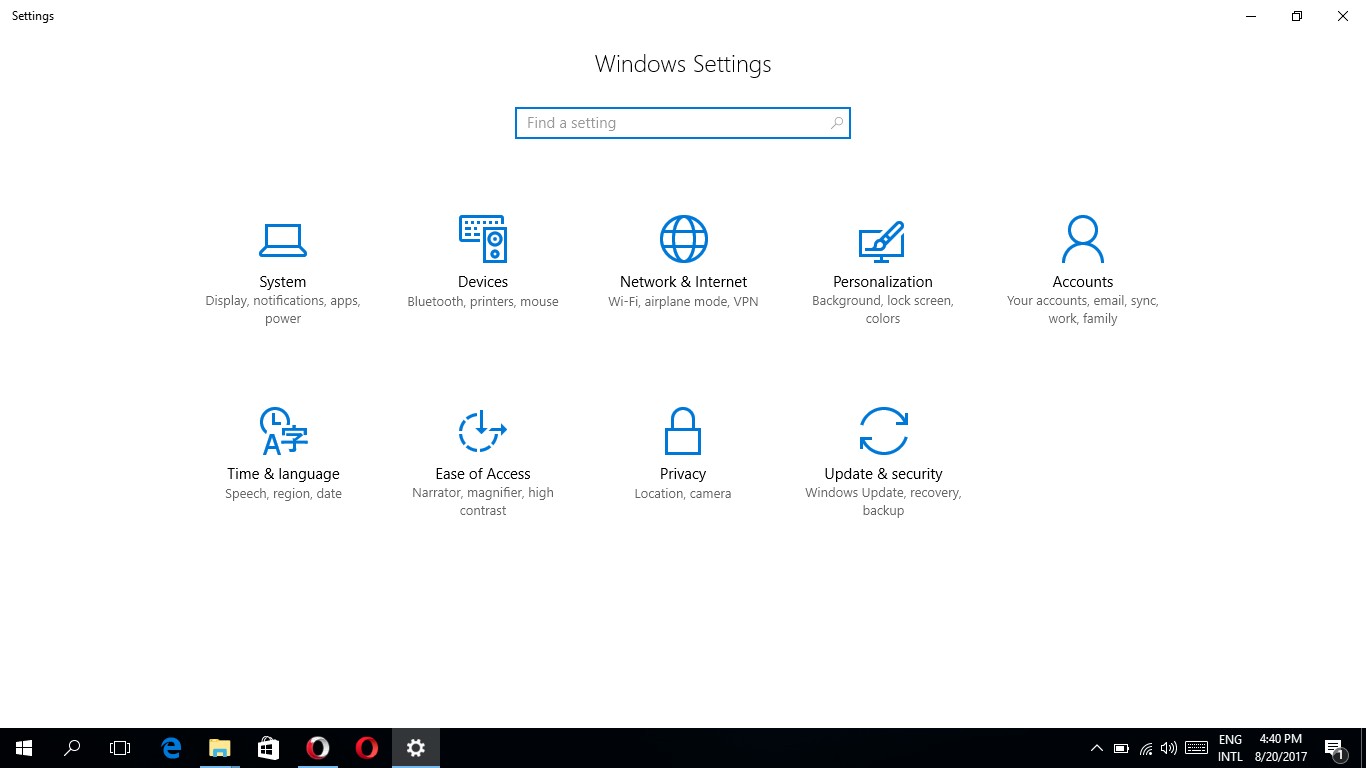Open the Devices settings category
The image size is (1366, 768).
[483, 263]
